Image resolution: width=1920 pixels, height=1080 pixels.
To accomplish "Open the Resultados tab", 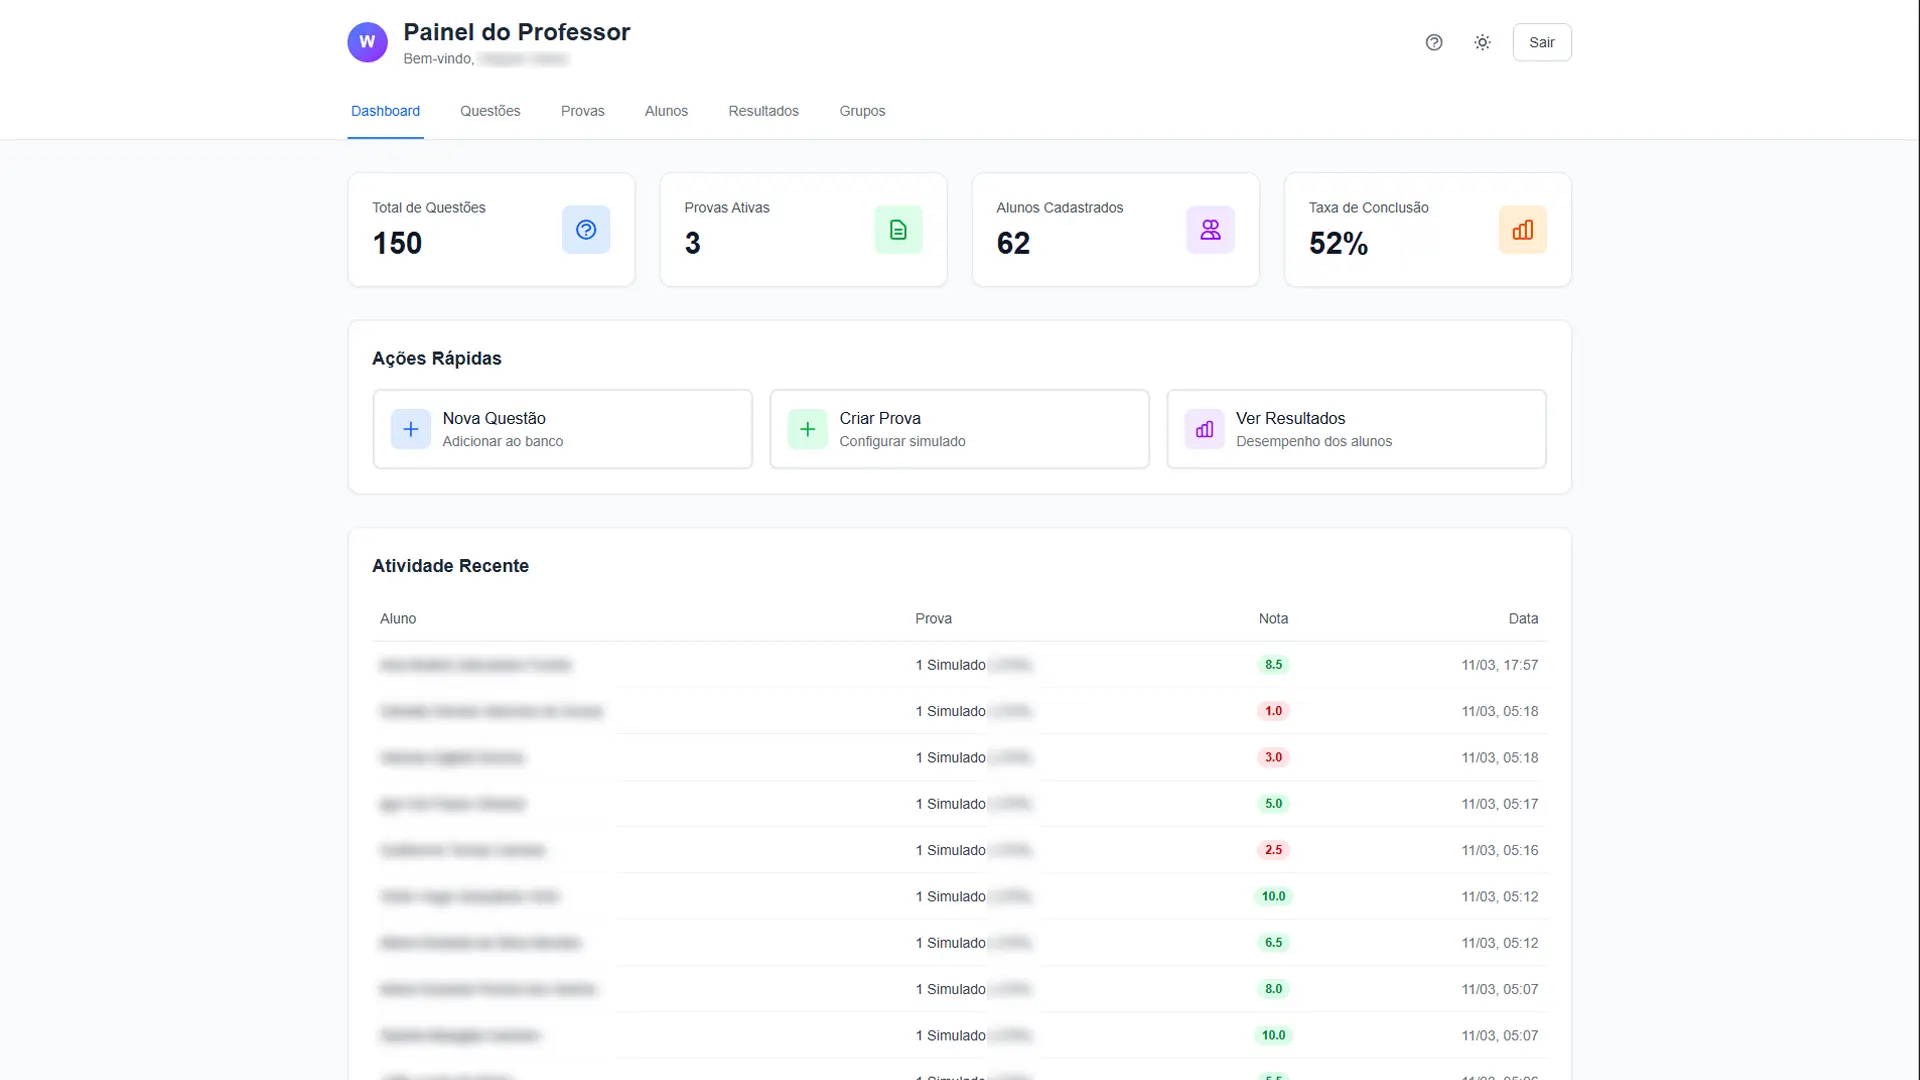I will (x=763, y=111).
